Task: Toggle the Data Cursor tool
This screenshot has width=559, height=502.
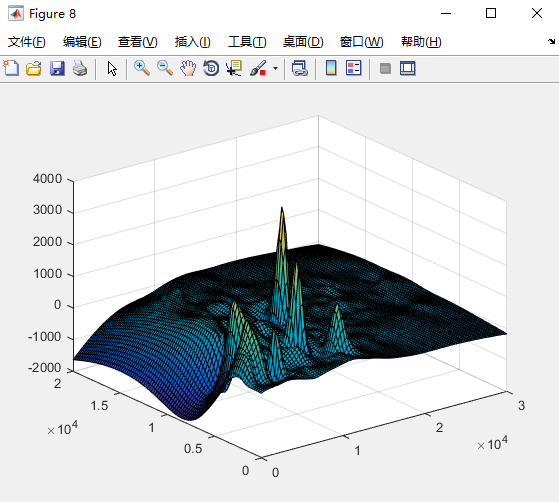Action: click(234, 68)
